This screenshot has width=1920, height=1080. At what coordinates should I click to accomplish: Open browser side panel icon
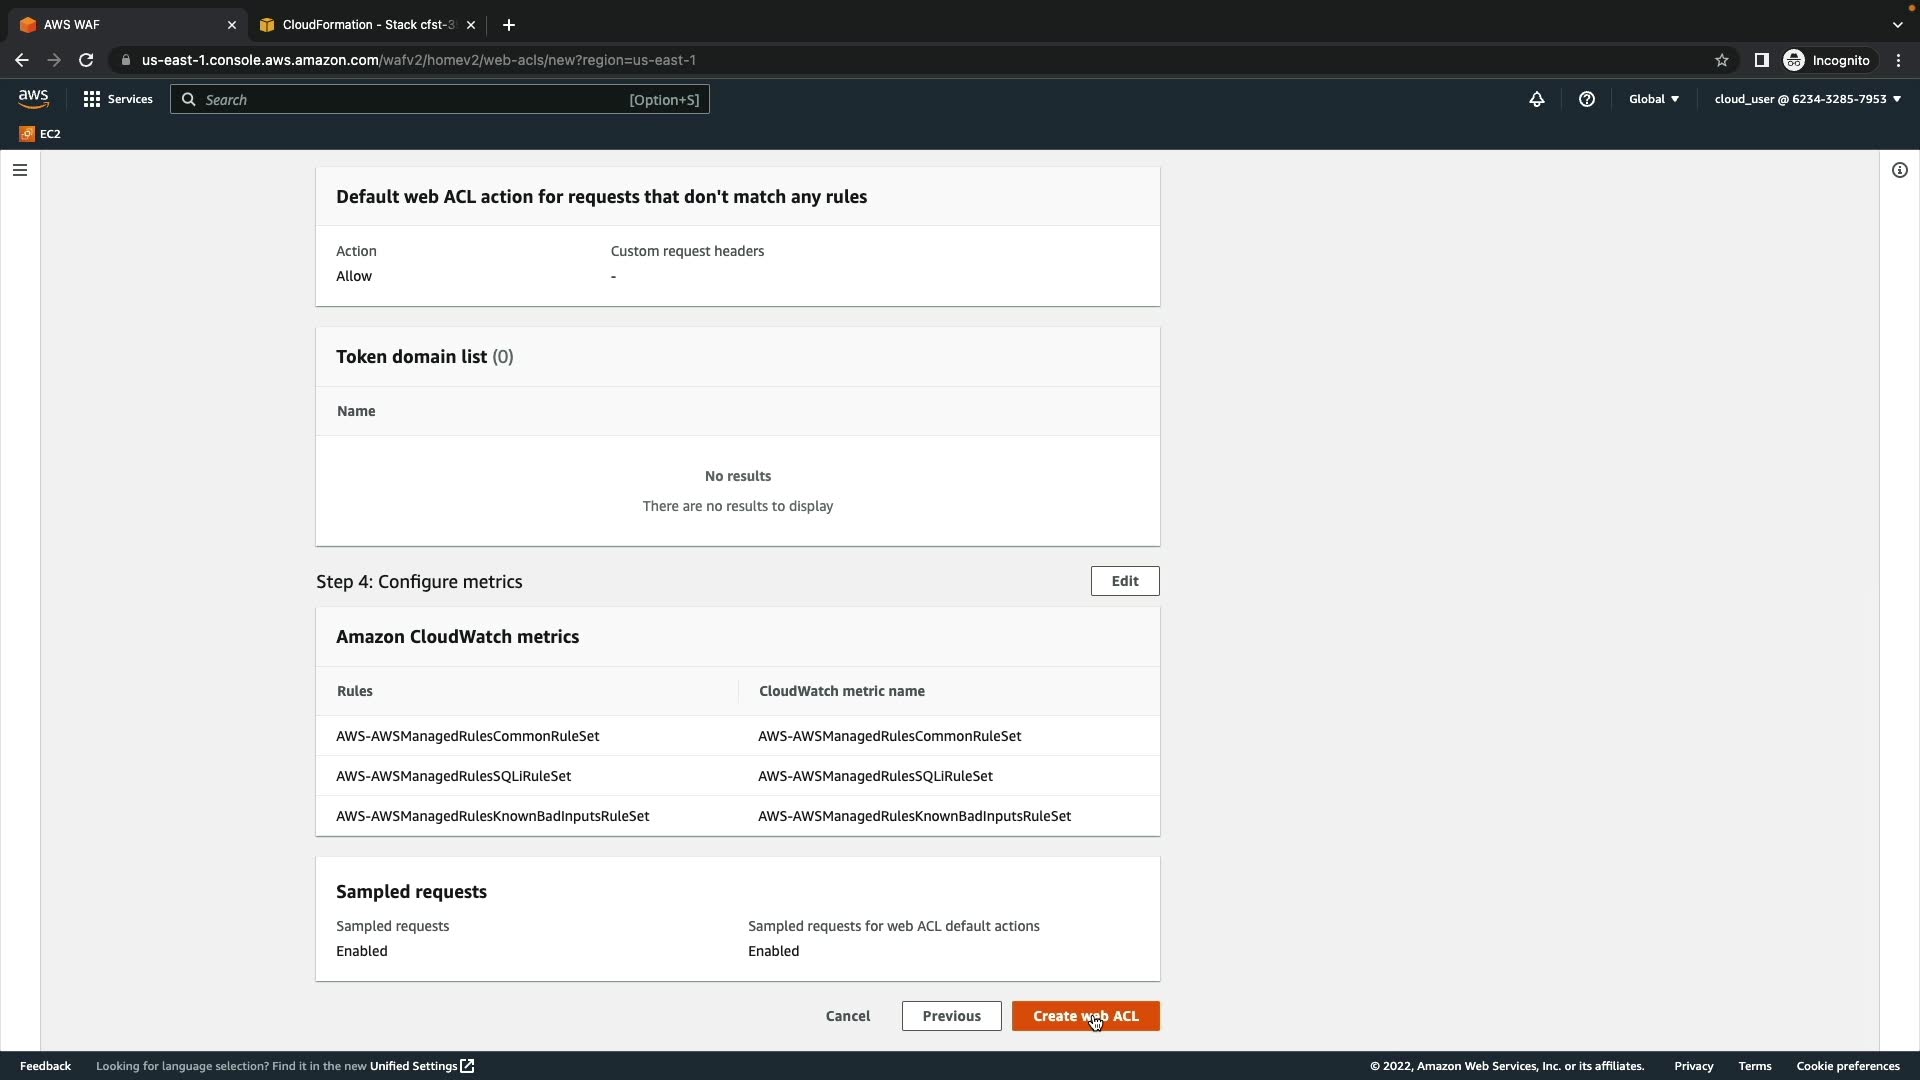coord(1762,60)
